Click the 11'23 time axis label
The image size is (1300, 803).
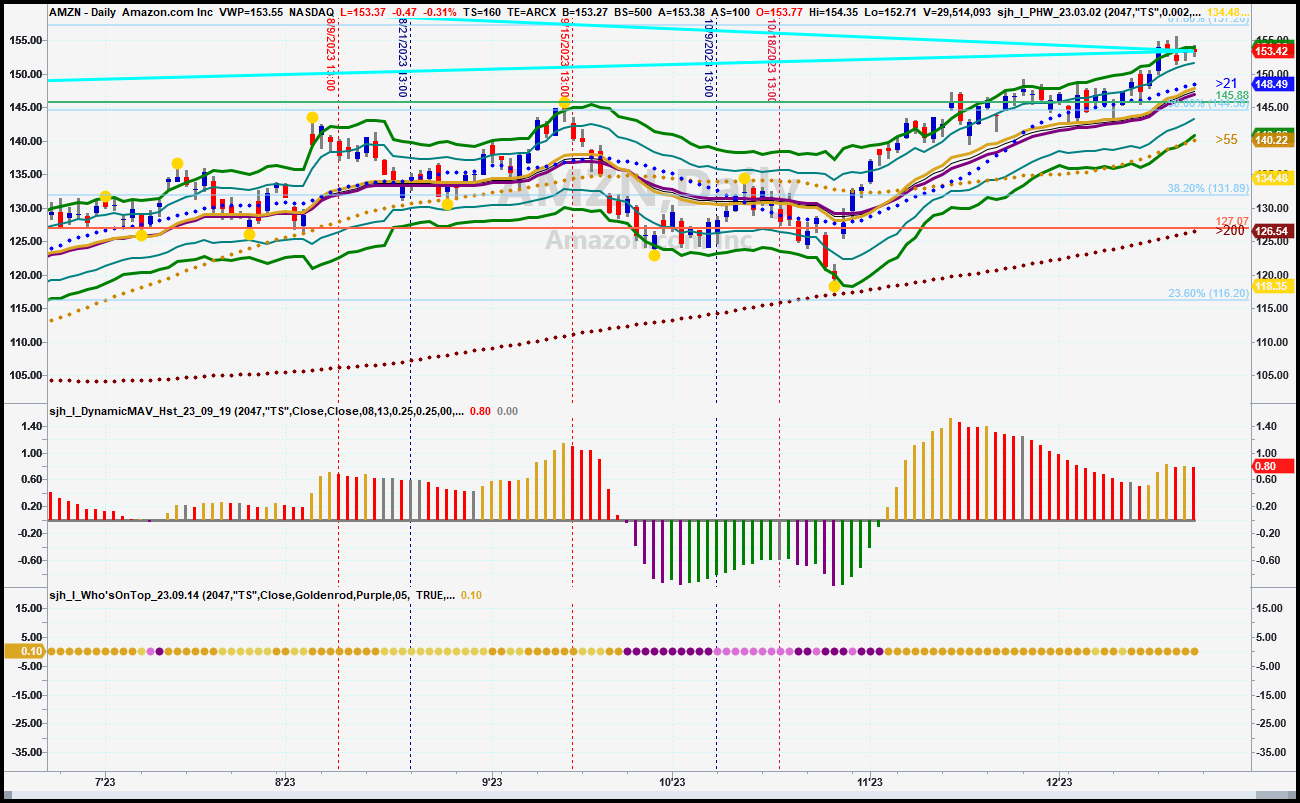coord(870,781)
